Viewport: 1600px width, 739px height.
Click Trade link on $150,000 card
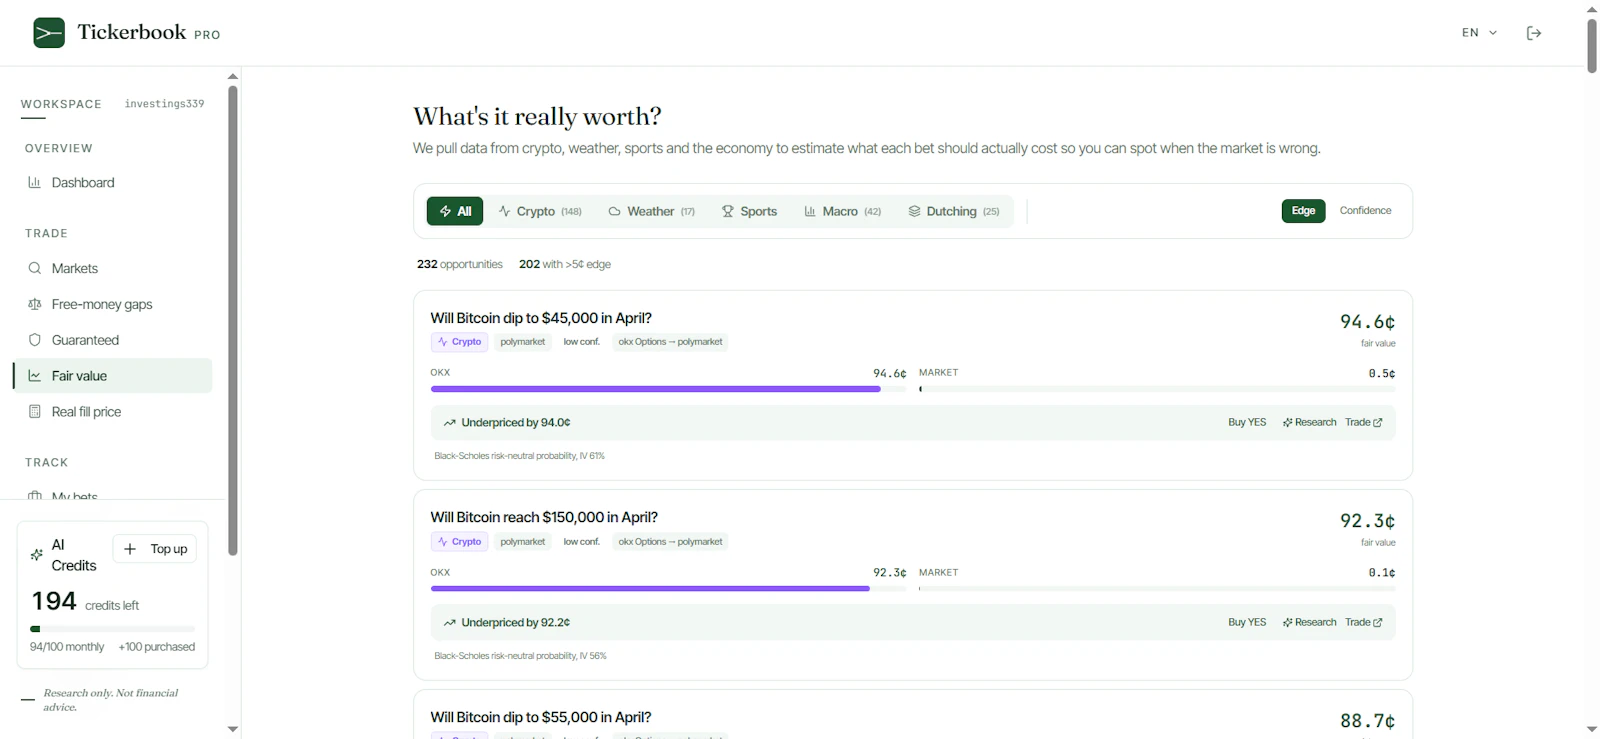(x=1363, y=622)
